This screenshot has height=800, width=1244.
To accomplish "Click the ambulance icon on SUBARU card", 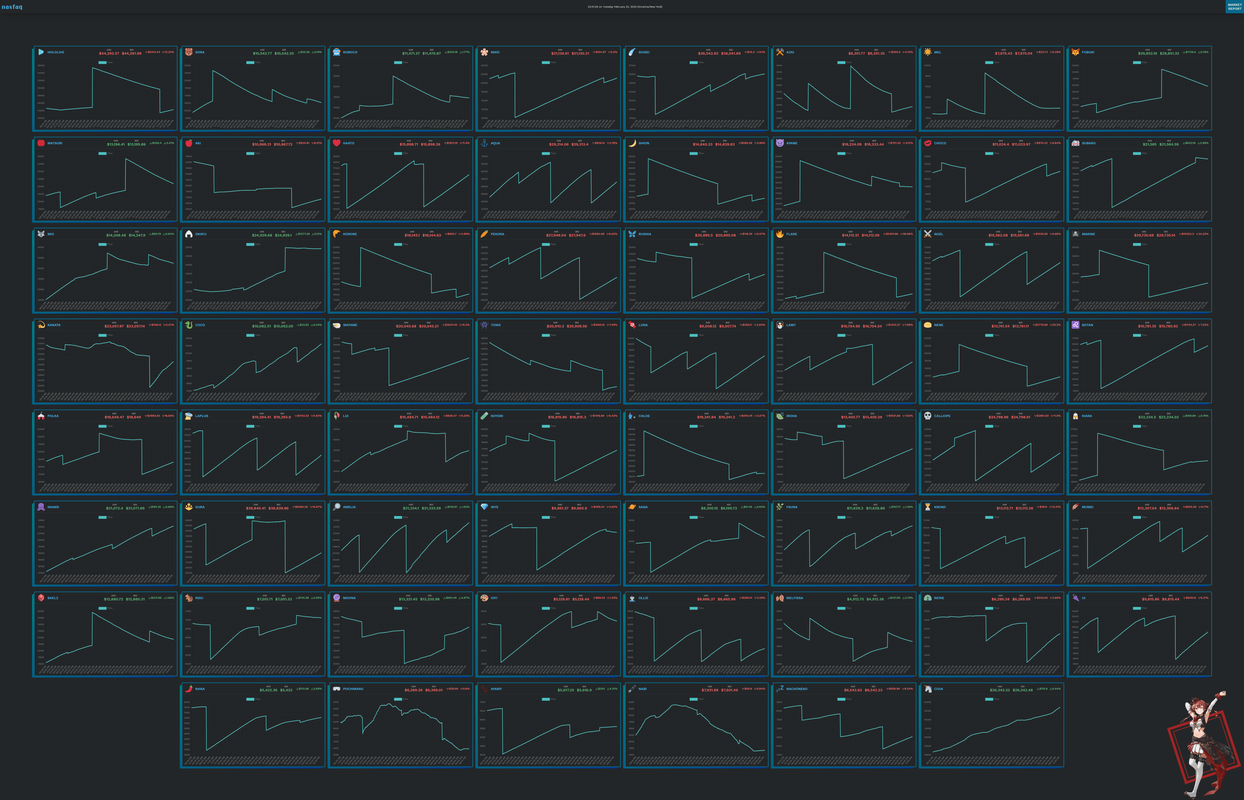I will 1076,143.
